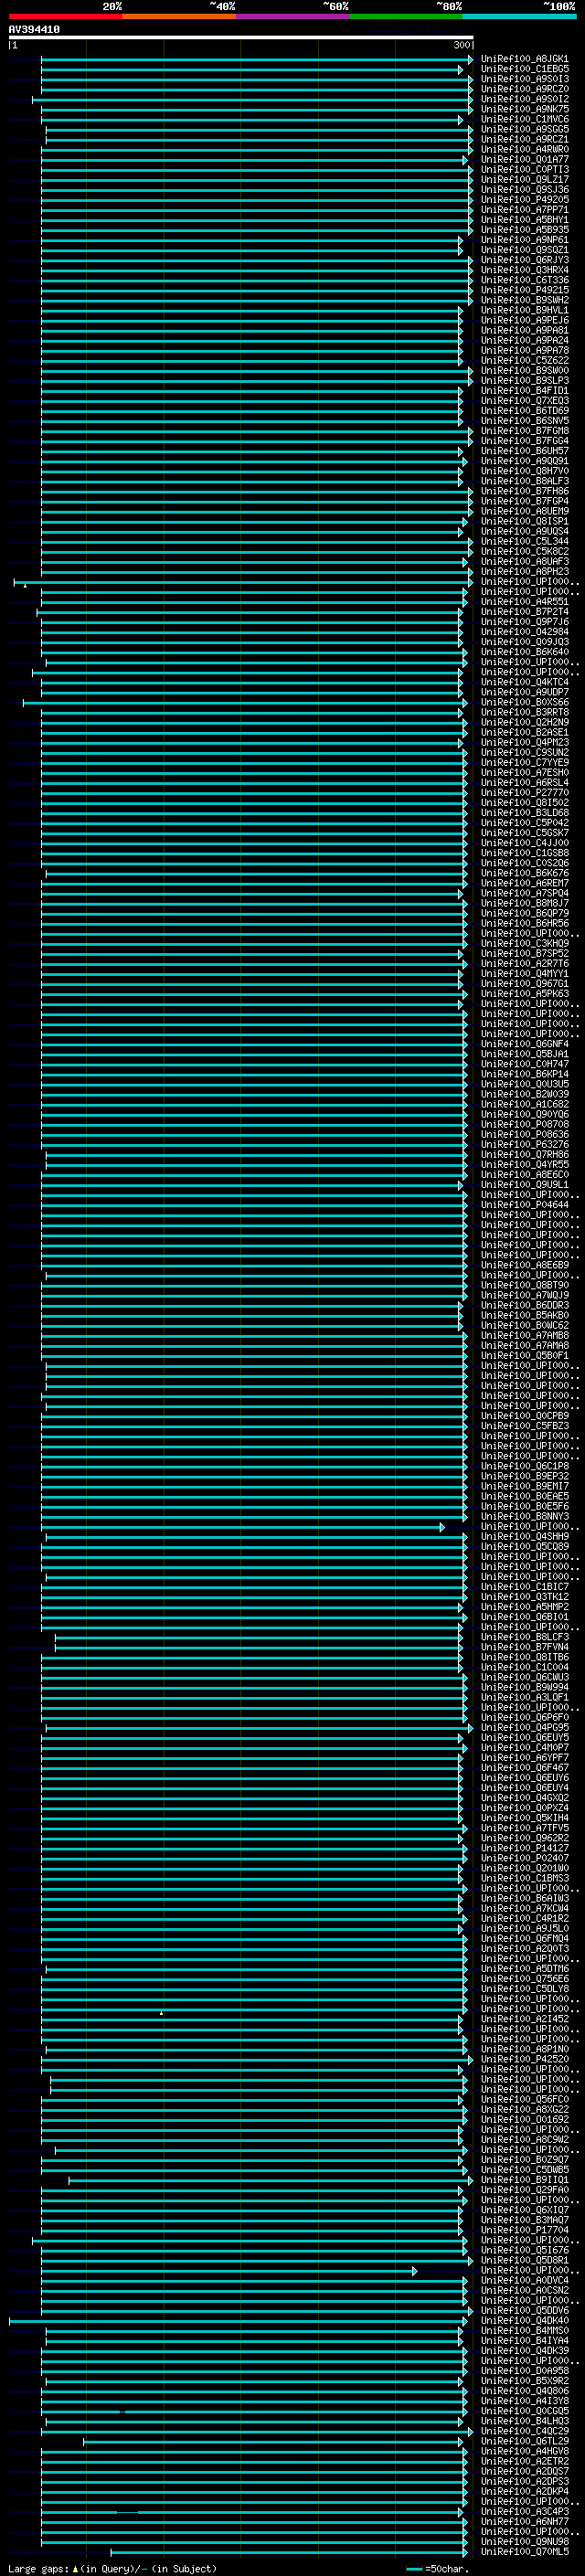Select label UniRef100_A3LQF1
The height and width of the screenshot is (2576, 585).
point(524,1697)
